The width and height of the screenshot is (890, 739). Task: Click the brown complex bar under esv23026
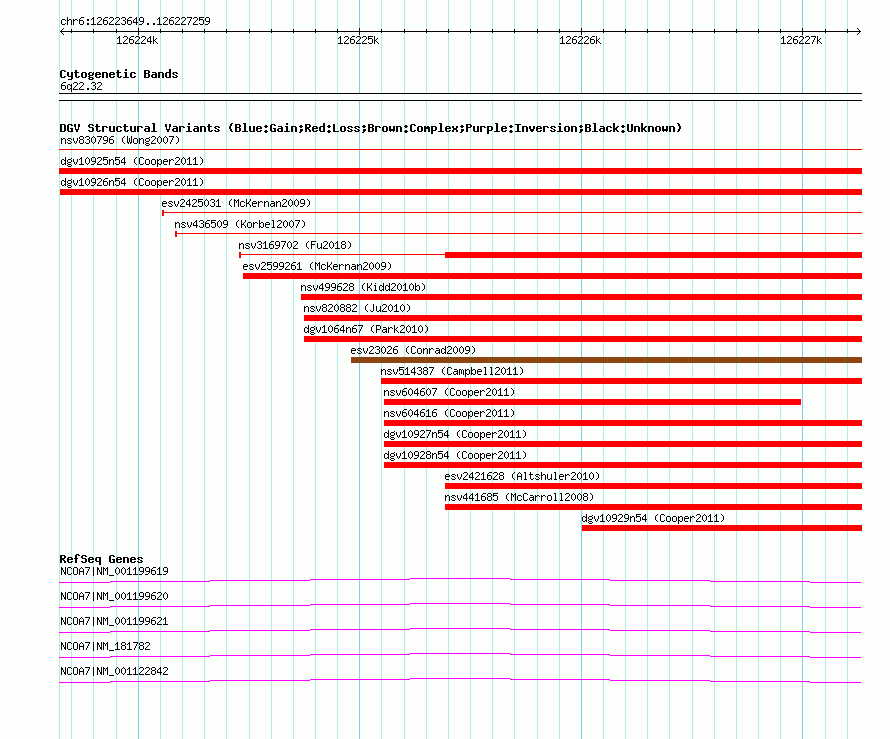606,360
